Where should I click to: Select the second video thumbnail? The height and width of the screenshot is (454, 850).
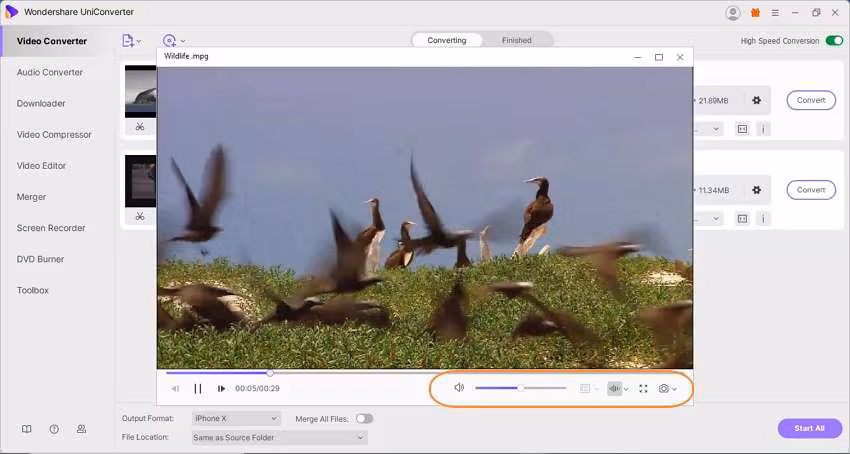[x=141, y=181]
